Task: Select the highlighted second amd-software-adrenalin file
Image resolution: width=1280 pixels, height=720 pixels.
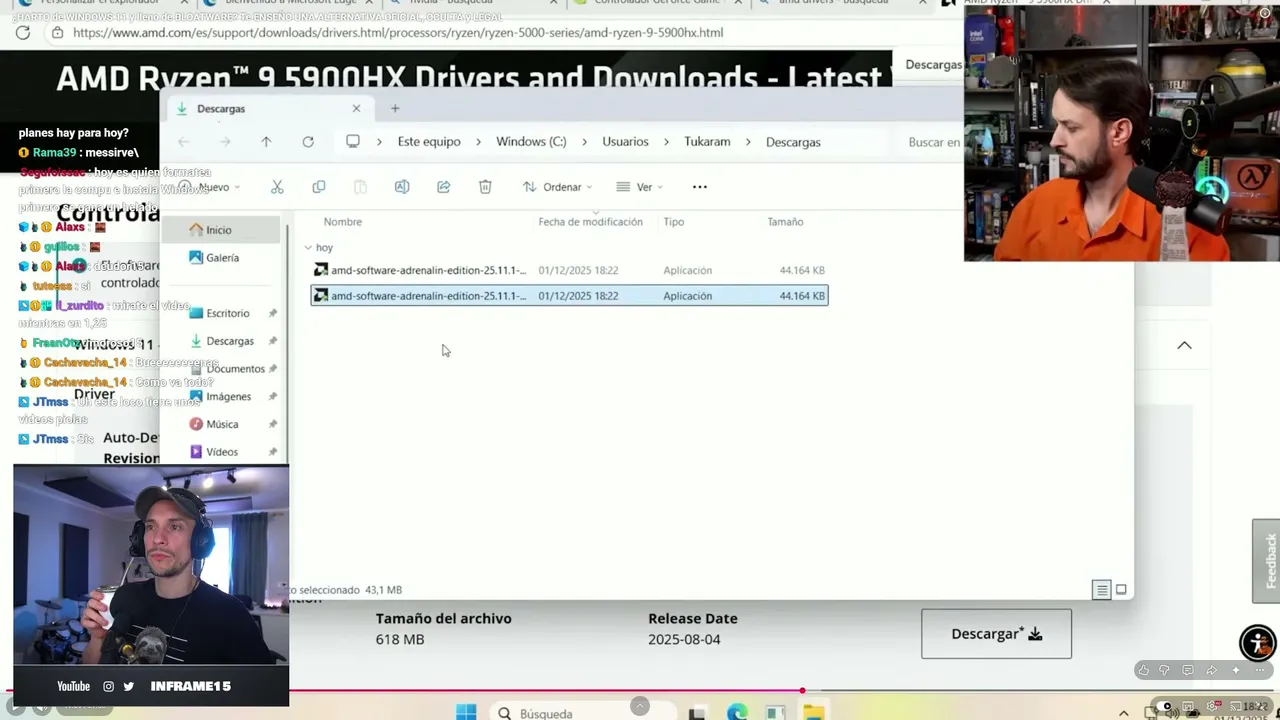Action: (569, 296)
